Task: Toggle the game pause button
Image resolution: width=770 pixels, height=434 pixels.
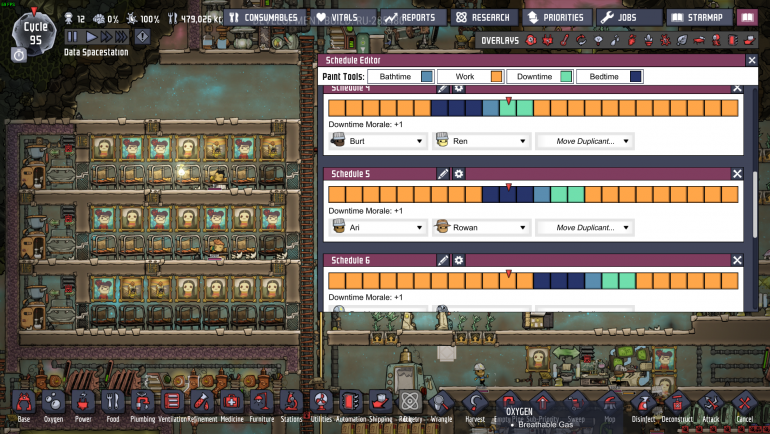Action: [x=72, y=36]
